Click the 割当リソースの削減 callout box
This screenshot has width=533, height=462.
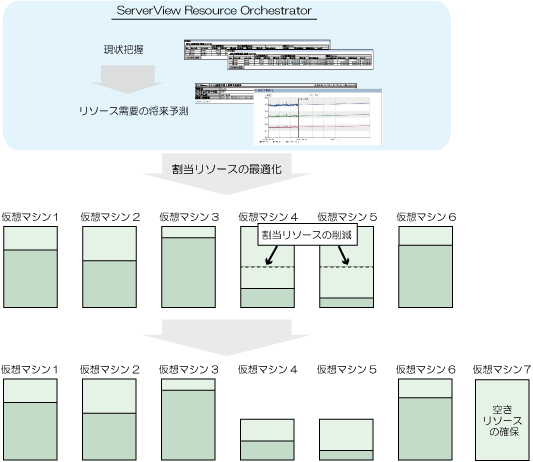click(x=307, y=235)
